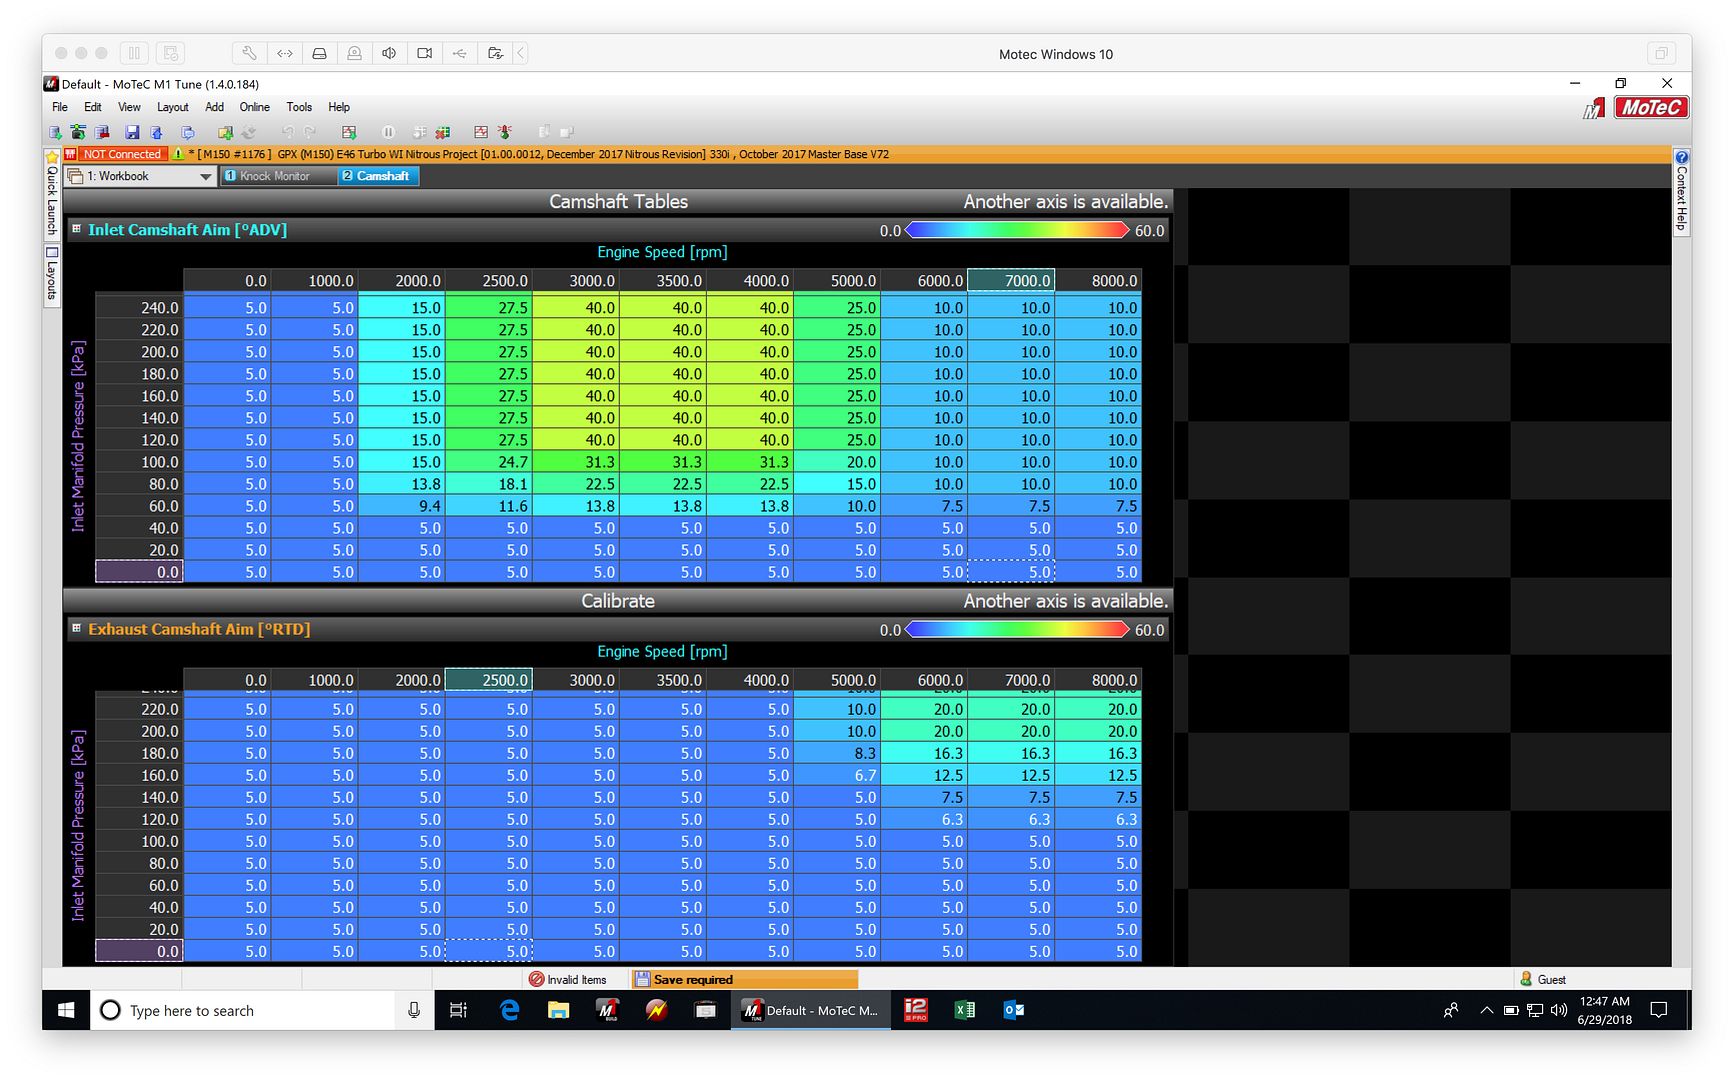Select the Camshaft worksheet tab
1734x1080 pixels.
378,176
